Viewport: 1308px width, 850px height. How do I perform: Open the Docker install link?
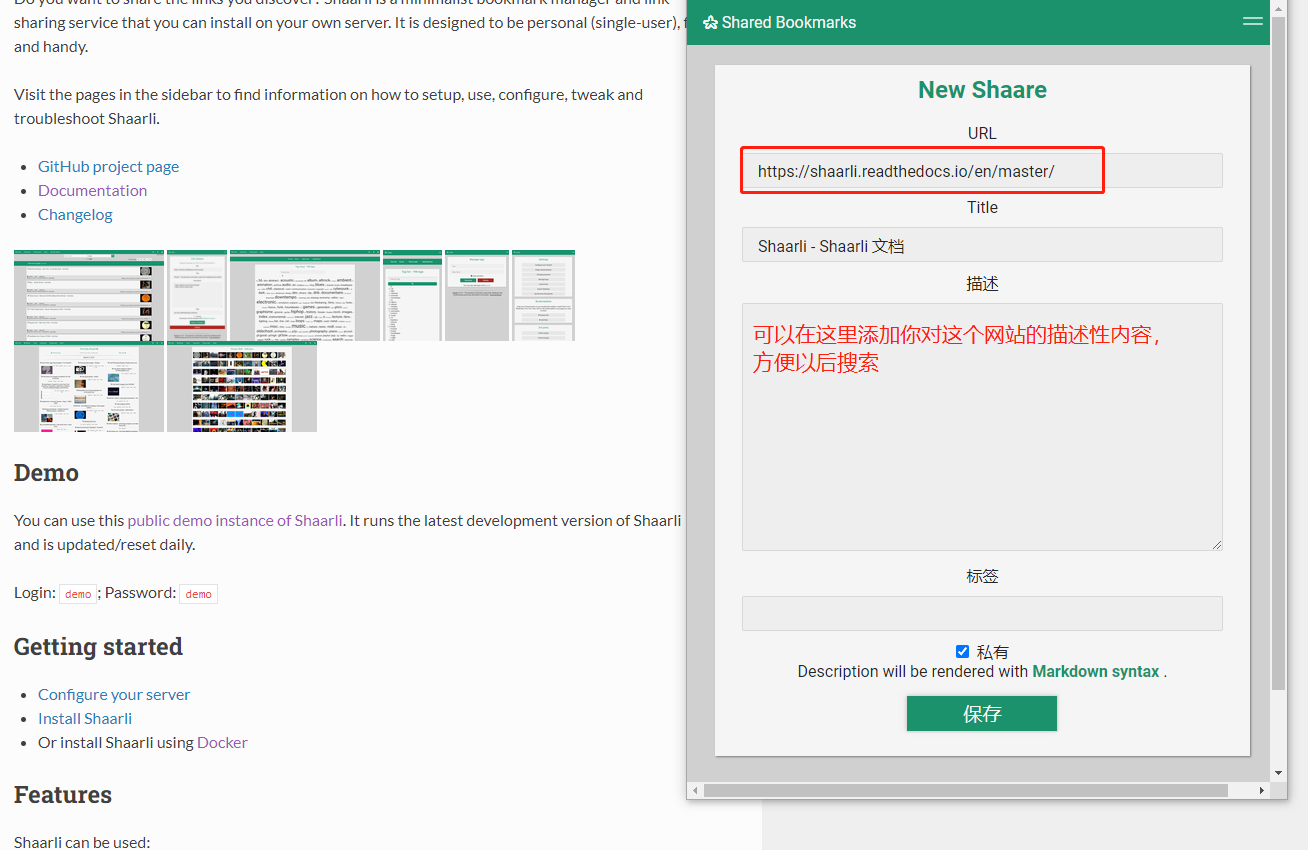click(222, 743)
